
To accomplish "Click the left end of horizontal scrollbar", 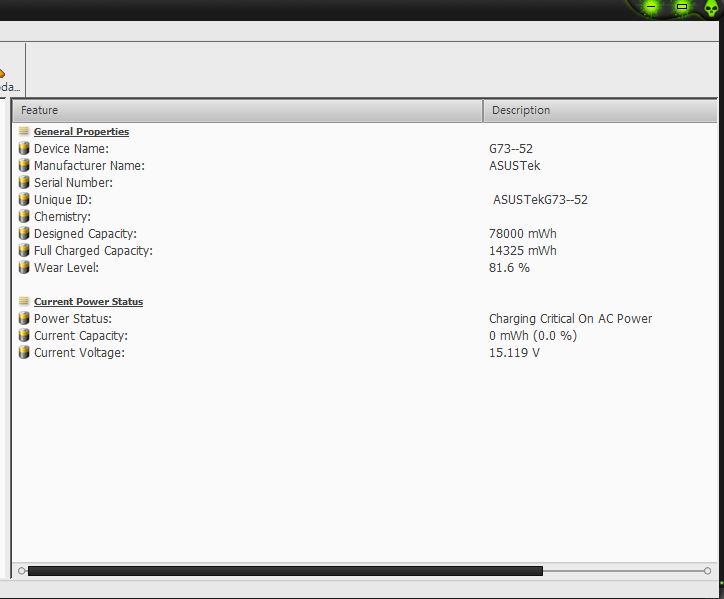I will [21, 571].
